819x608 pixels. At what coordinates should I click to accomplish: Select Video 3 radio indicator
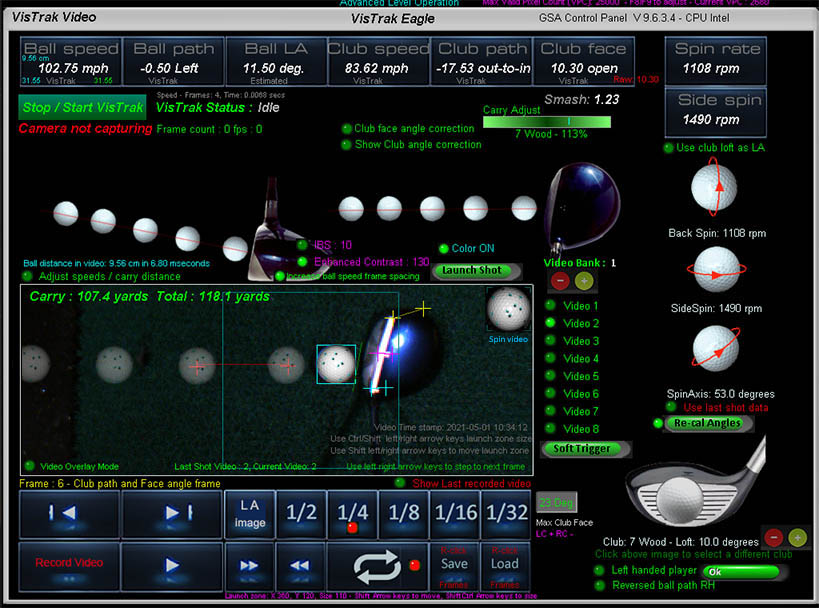pos(550,340)
